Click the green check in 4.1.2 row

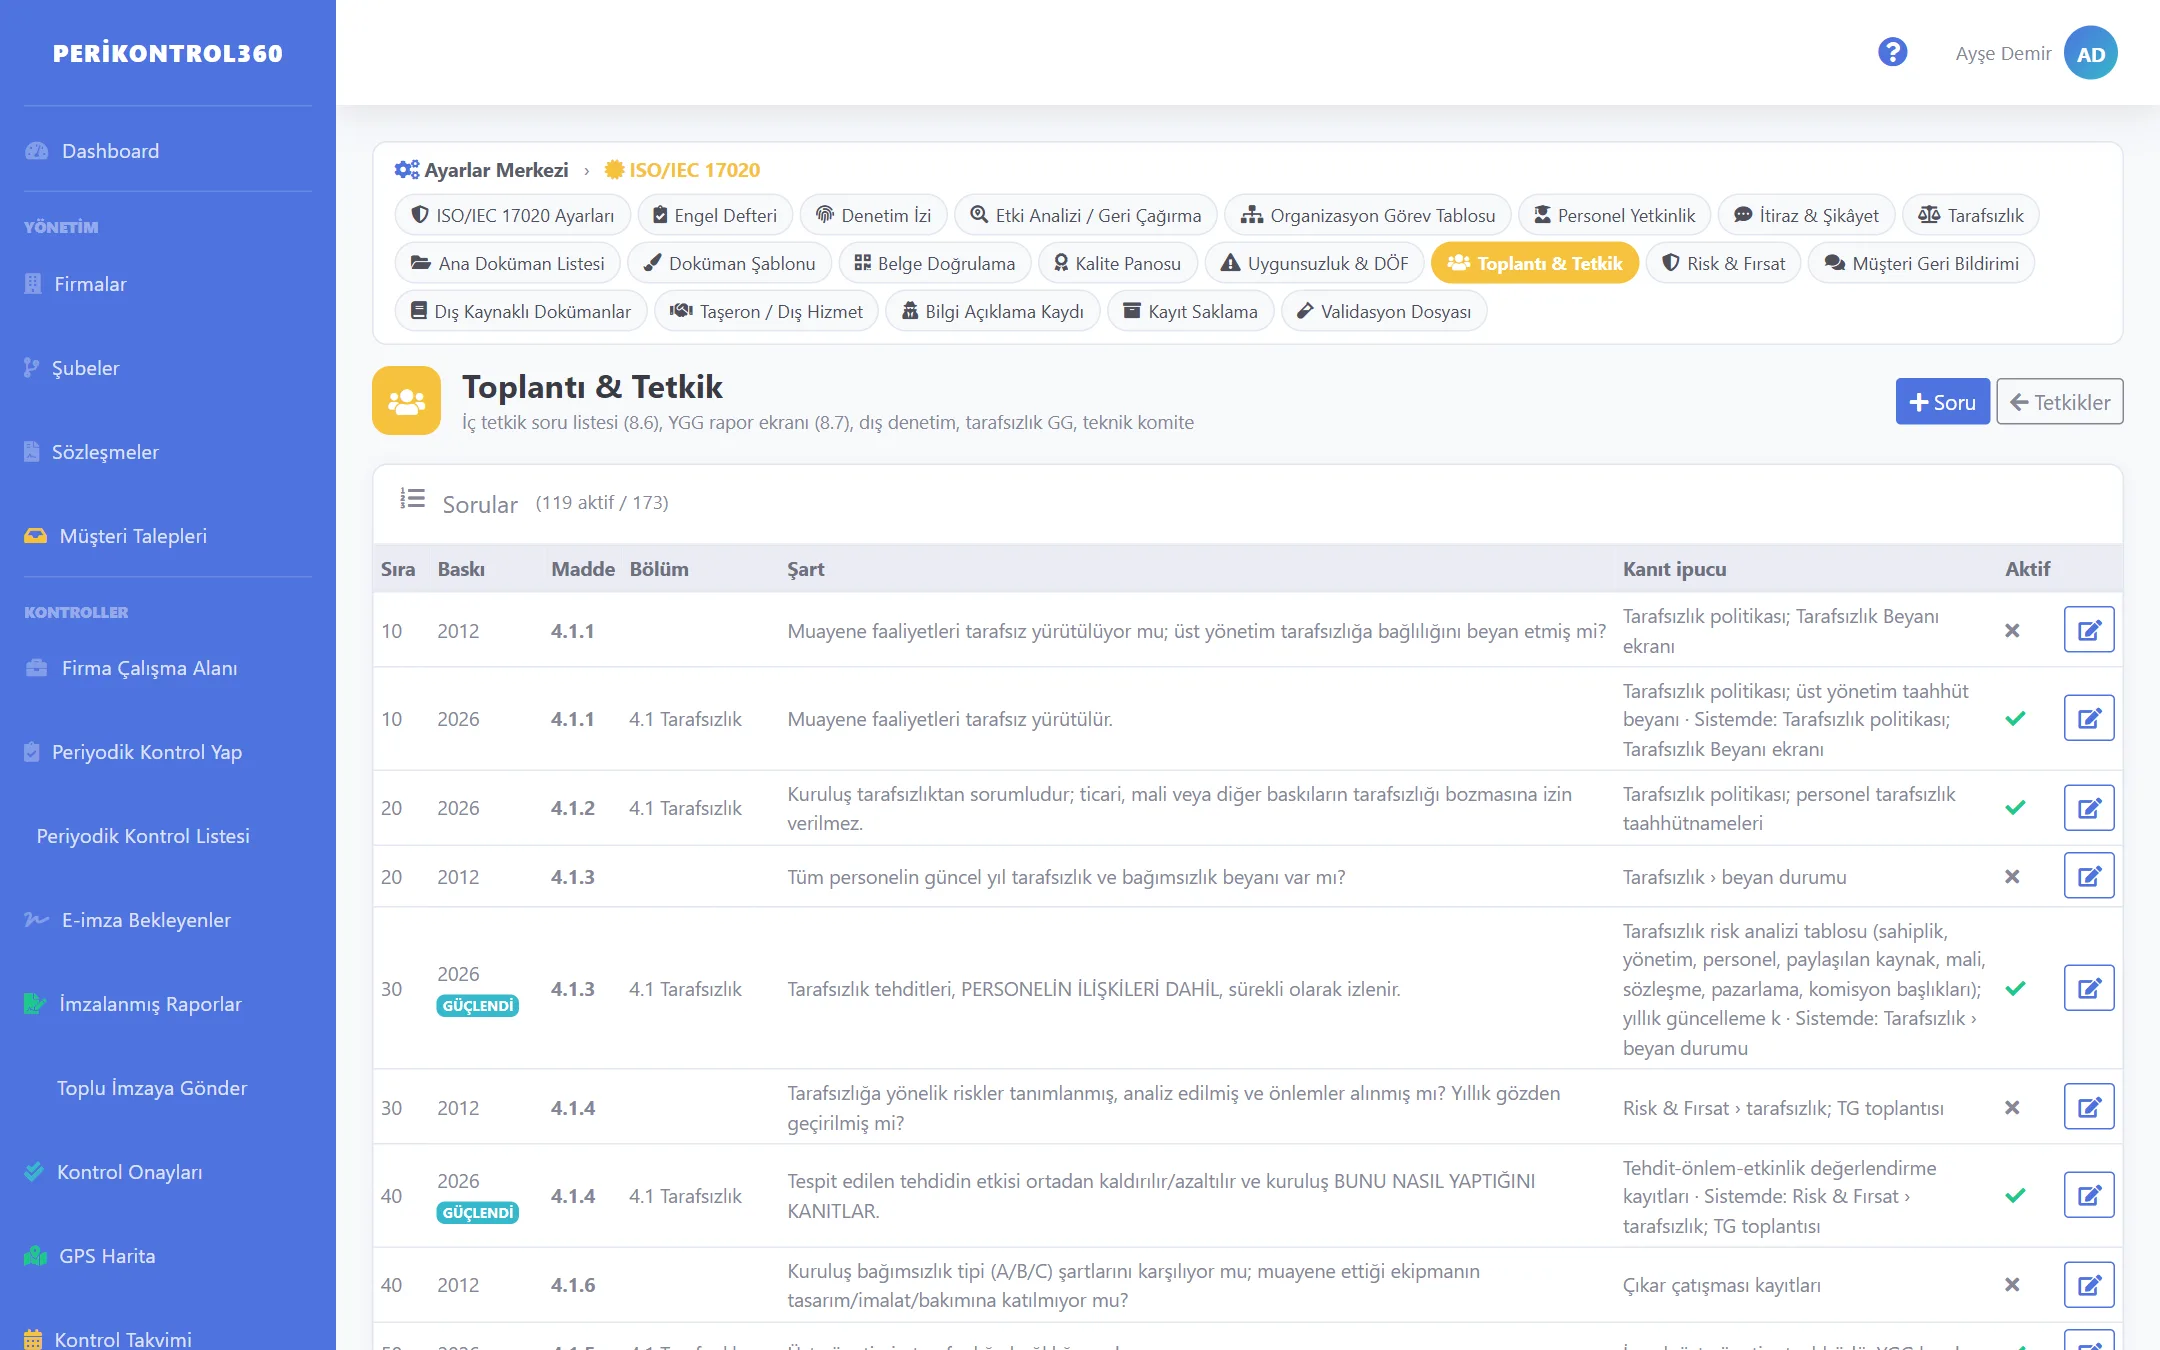(x=2015, y=807)
